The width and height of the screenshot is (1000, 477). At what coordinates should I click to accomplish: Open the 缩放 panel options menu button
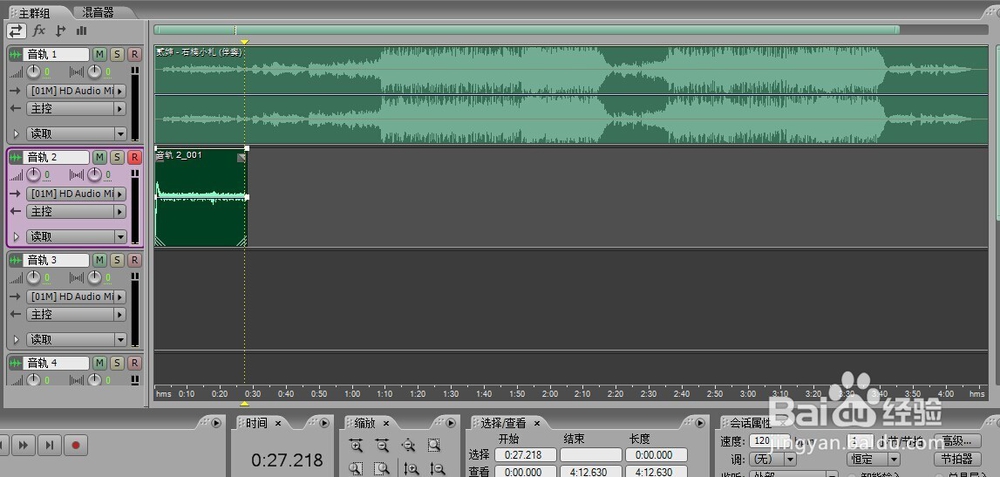click(x=450, y=423)
